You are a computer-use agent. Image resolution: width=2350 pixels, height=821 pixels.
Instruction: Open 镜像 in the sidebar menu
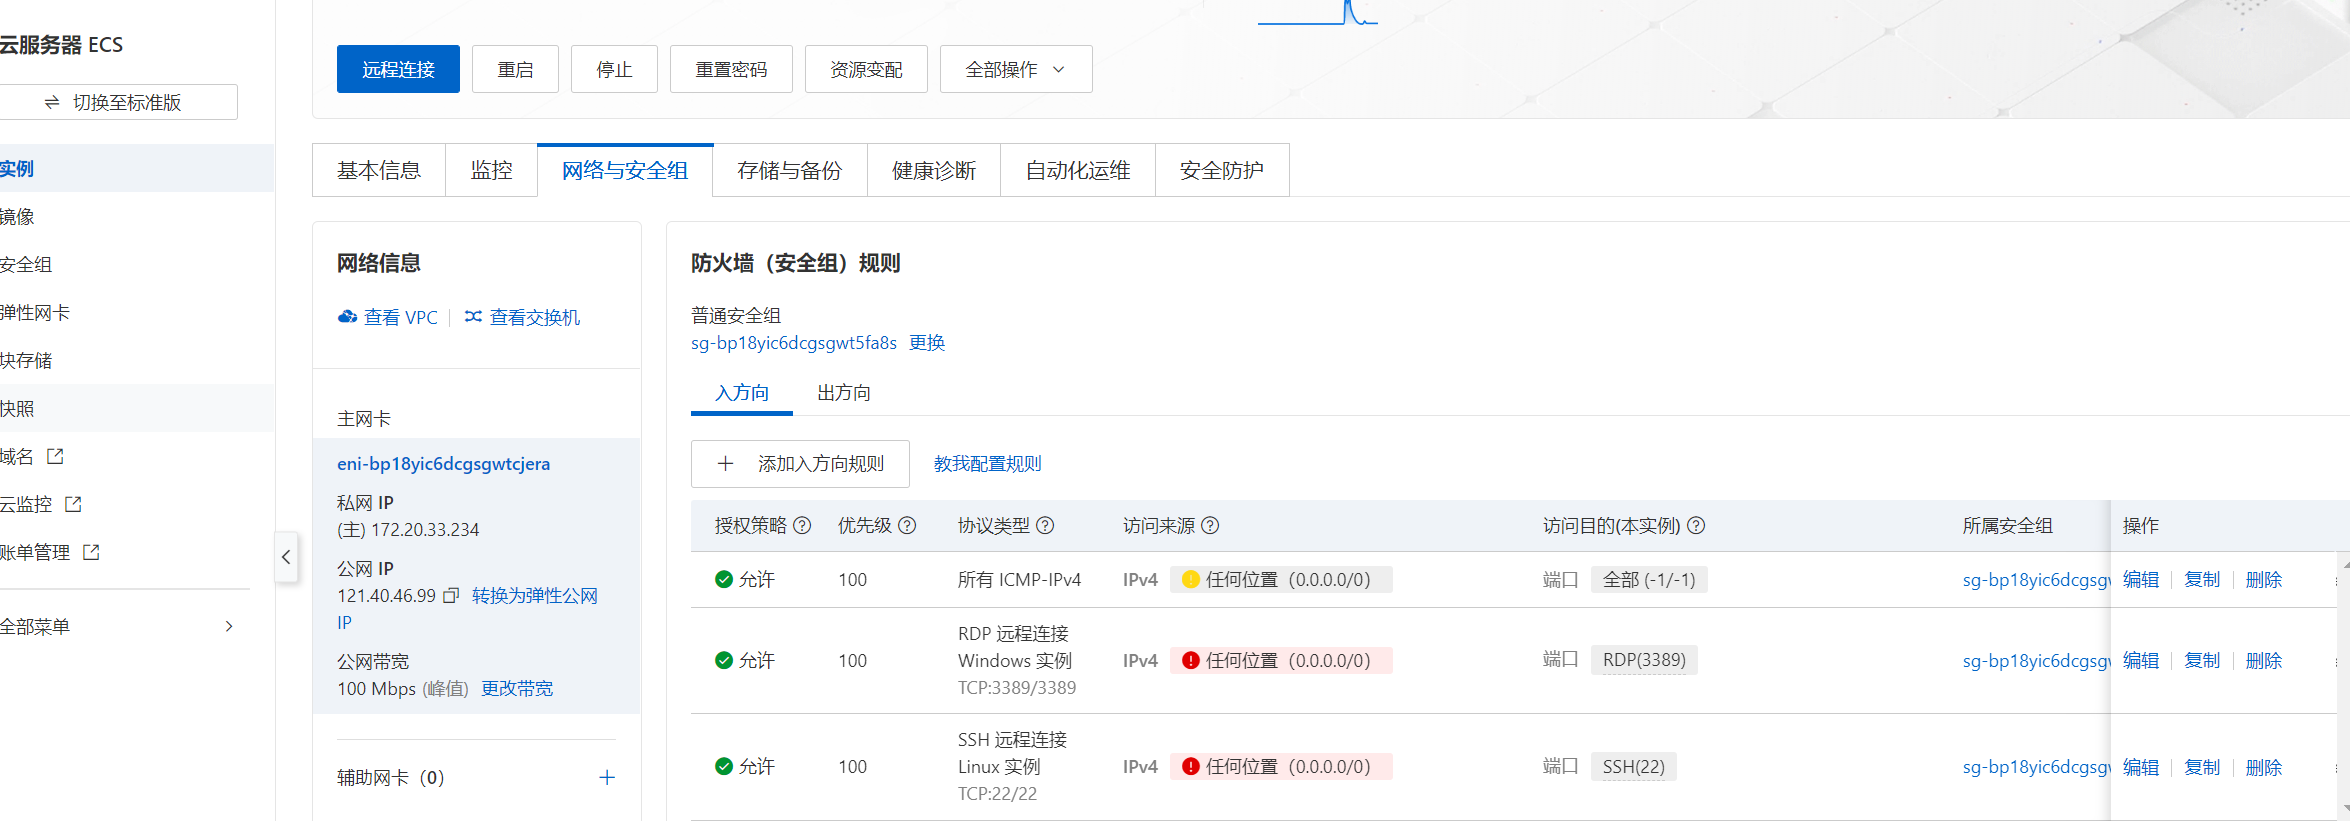coord(137,216)
